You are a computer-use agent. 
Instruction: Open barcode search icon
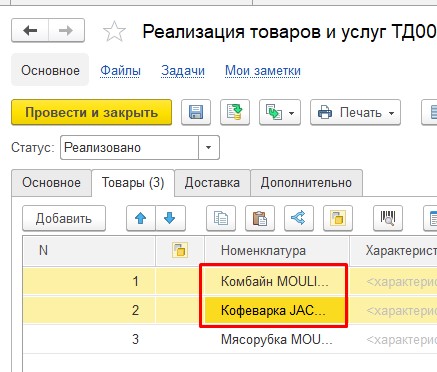pyautogui.click(x=388, y=218)
